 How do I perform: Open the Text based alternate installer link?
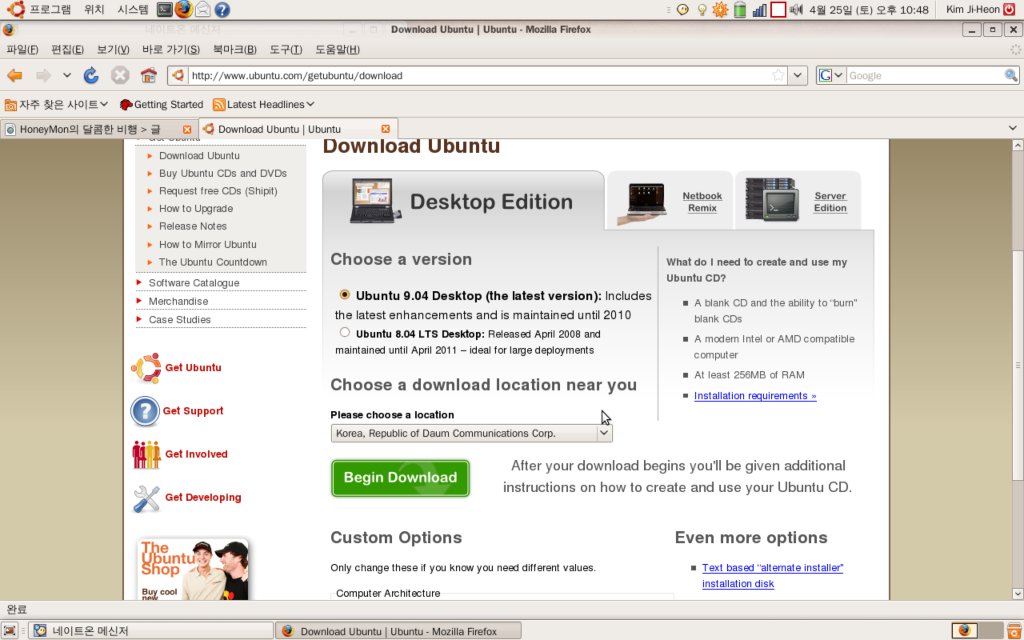coord(773,575)
